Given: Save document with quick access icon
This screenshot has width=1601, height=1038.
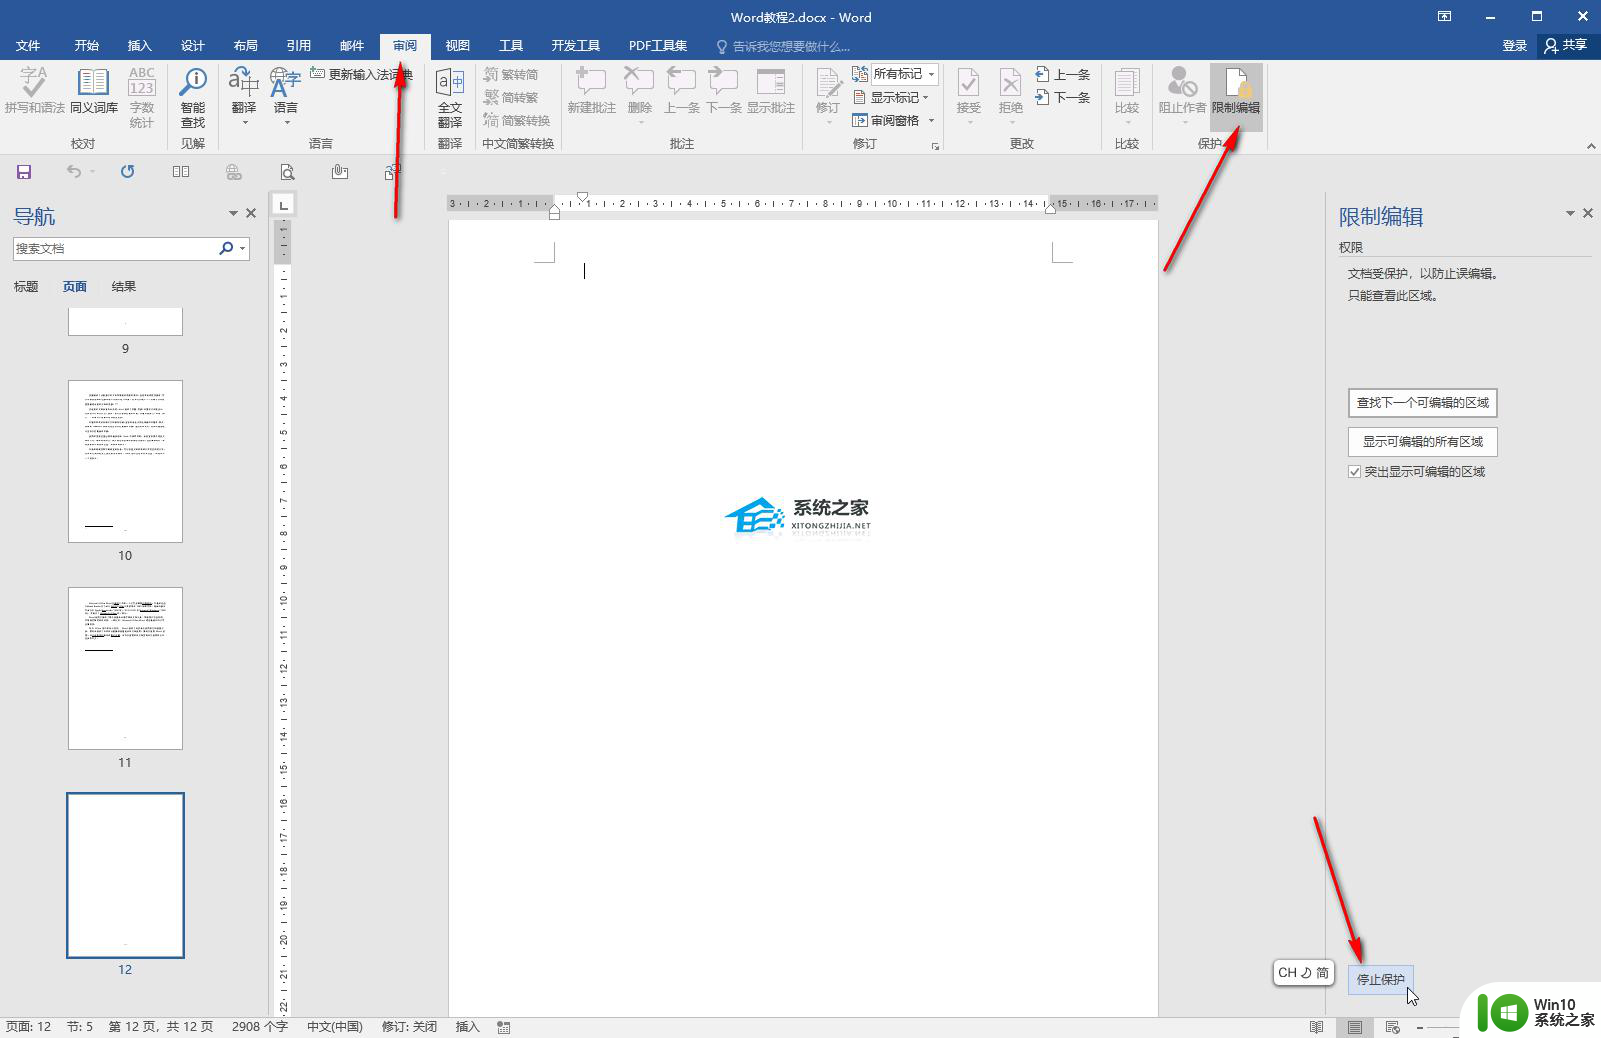Looking at the screenshot, I should coord(24,172).
